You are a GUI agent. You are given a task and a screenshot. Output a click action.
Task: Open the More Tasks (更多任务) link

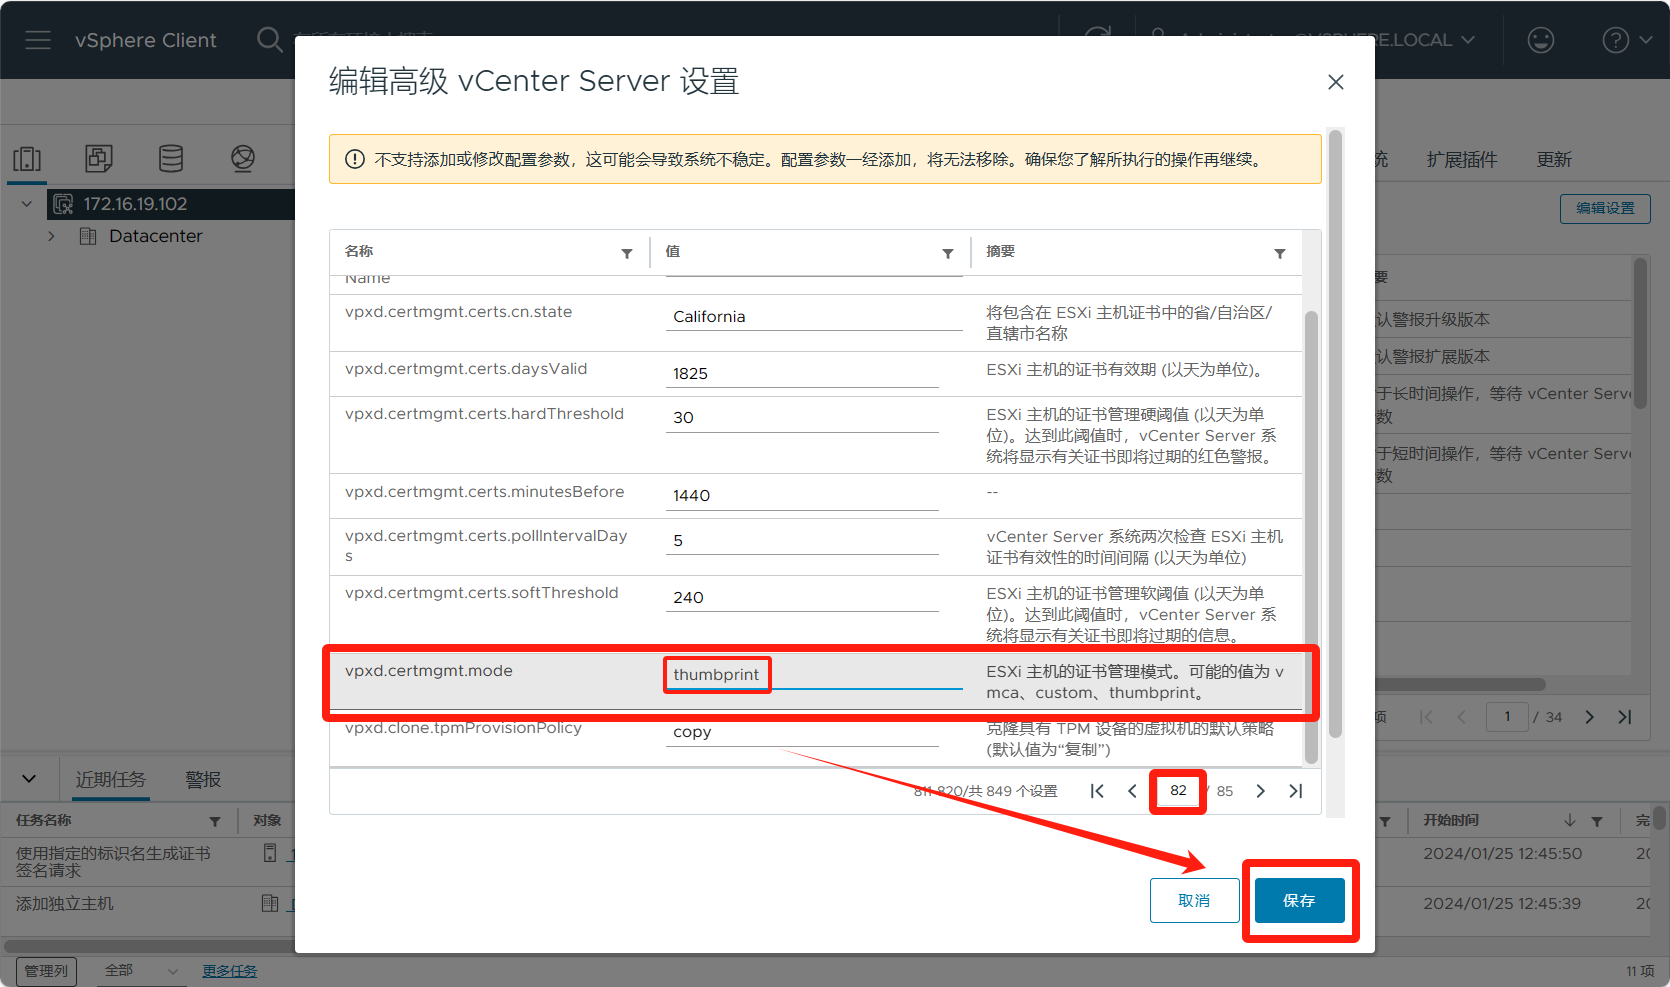pyautogui.click(x=229, y=971)
